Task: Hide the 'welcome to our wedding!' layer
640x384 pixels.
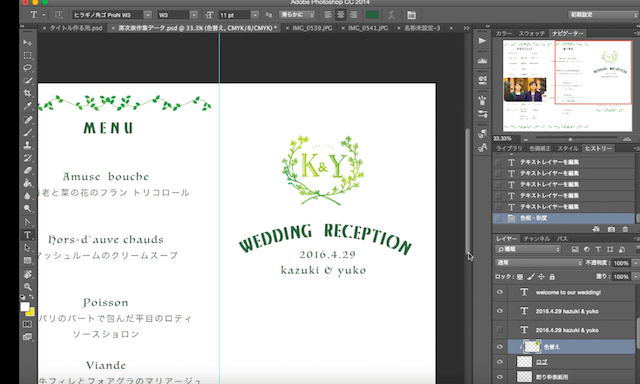Action: point(500,292)
